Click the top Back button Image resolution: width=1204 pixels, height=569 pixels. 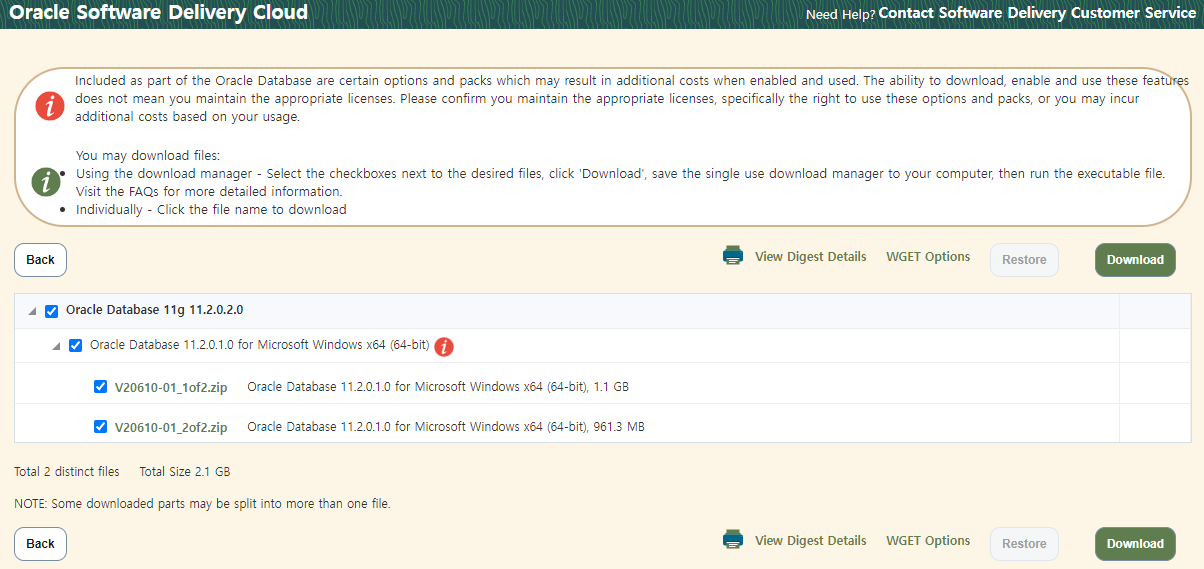point(40,260)
